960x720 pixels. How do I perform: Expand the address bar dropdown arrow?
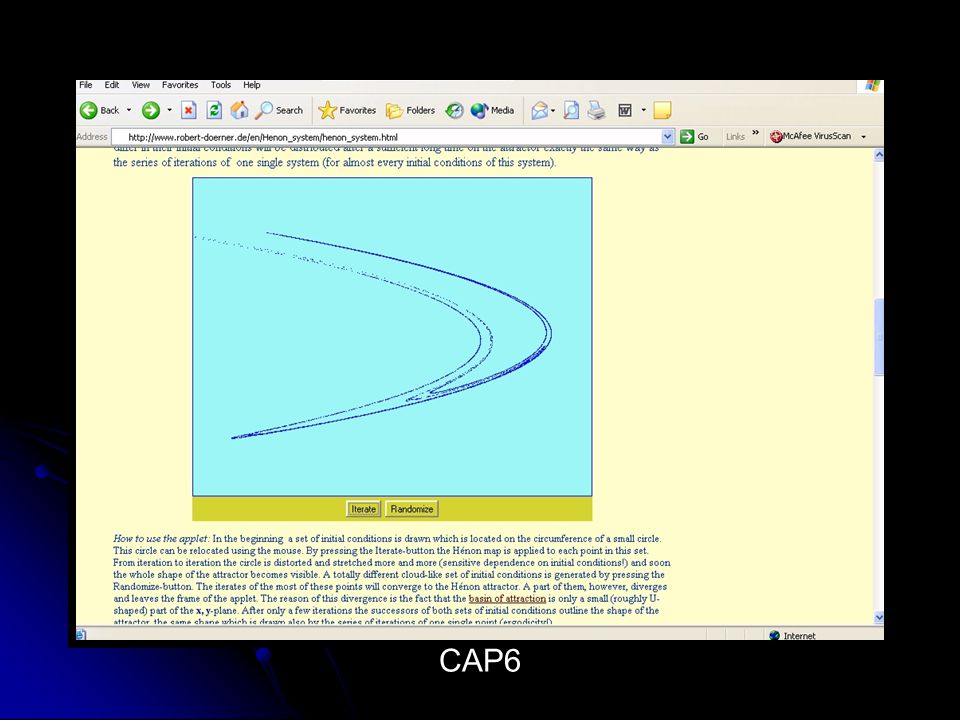coord(668,137)
